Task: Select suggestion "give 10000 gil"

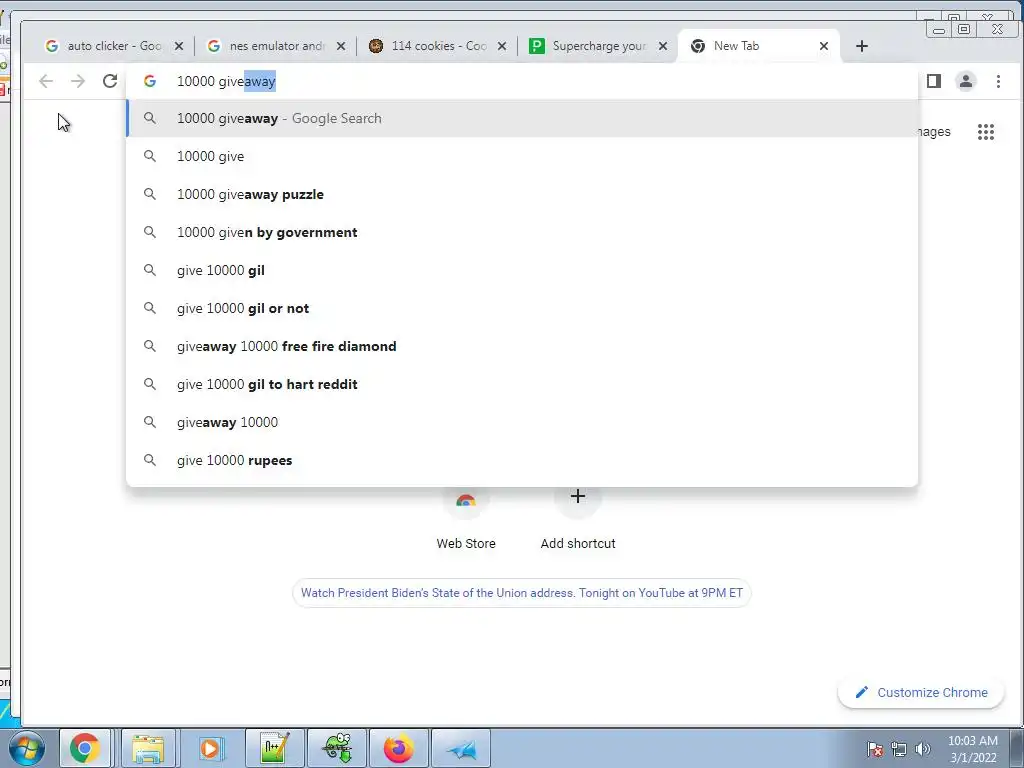Action: pyautogui.click(x=522, y=270)
